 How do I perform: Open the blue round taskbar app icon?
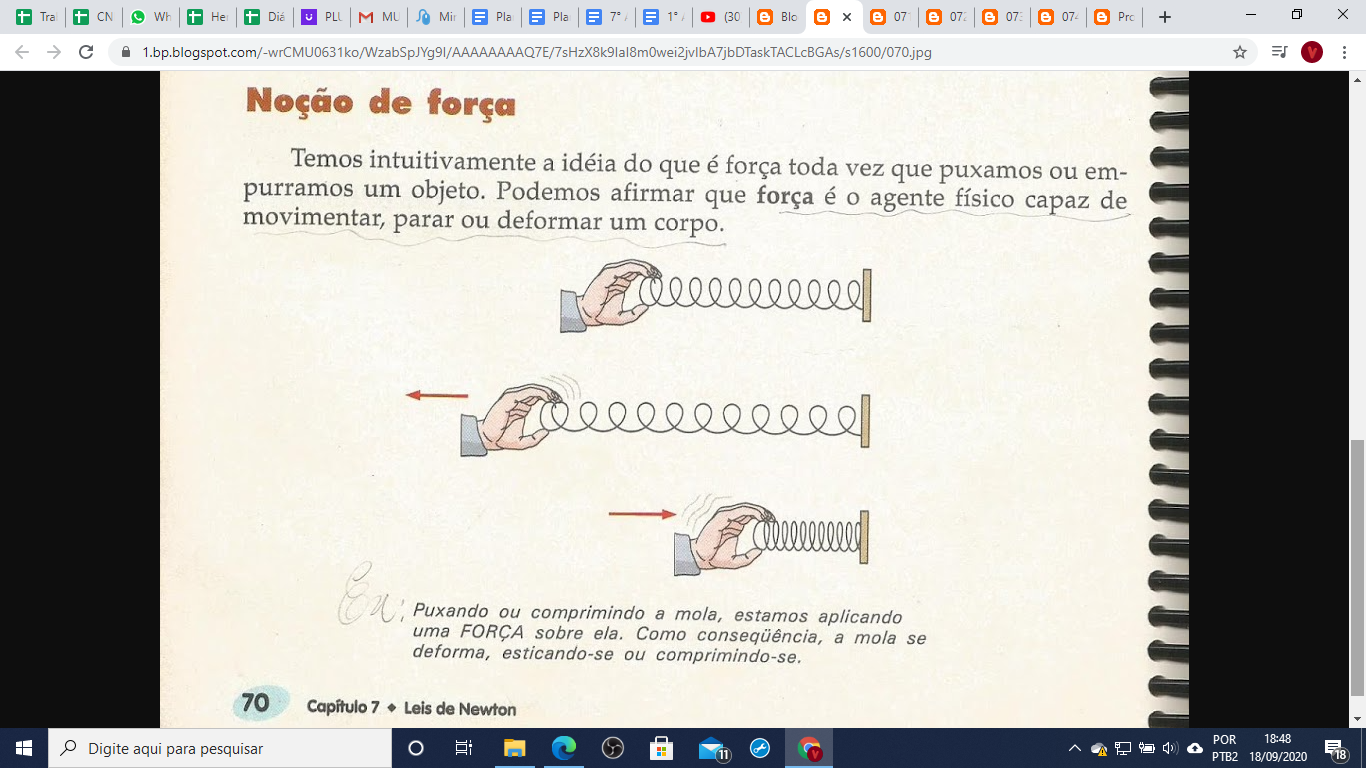pyautogui.click(x=760, y=748)
